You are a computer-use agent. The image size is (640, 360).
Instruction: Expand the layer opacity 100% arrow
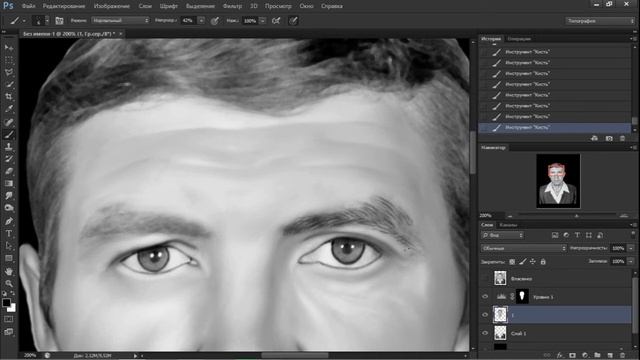tap(631, 248)
